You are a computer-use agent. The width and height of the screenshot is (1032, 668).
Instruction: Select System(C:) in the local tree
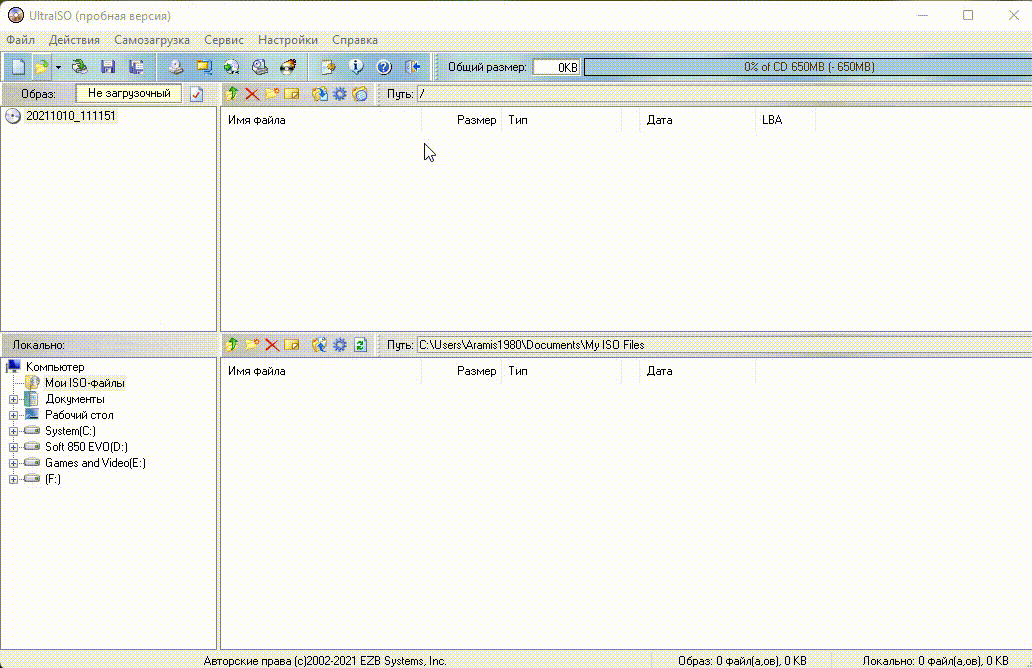[x=70, y=431]
